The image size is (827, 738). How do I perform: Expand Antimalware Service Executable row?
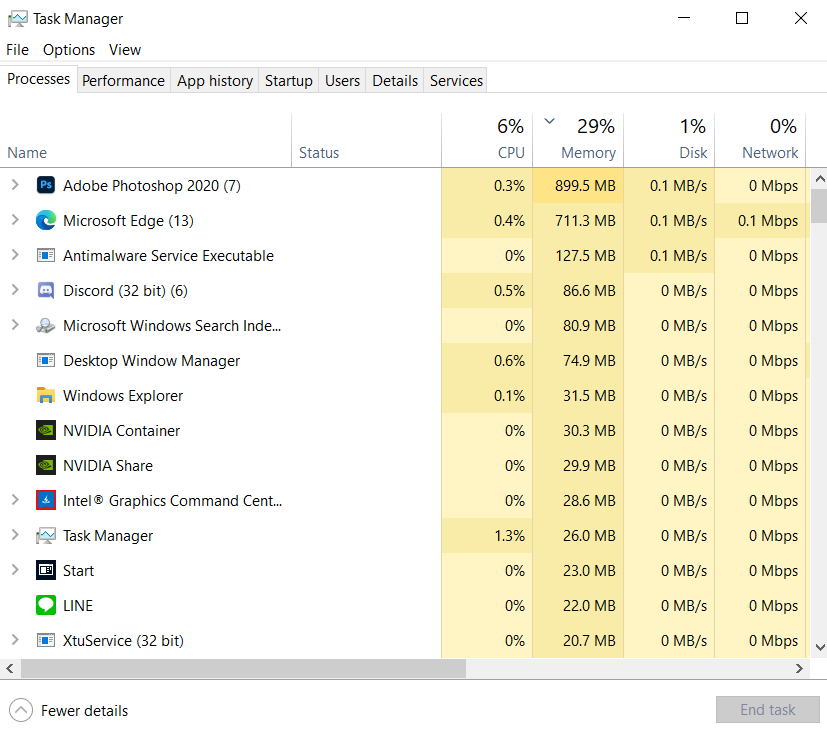tap(15, 255)
